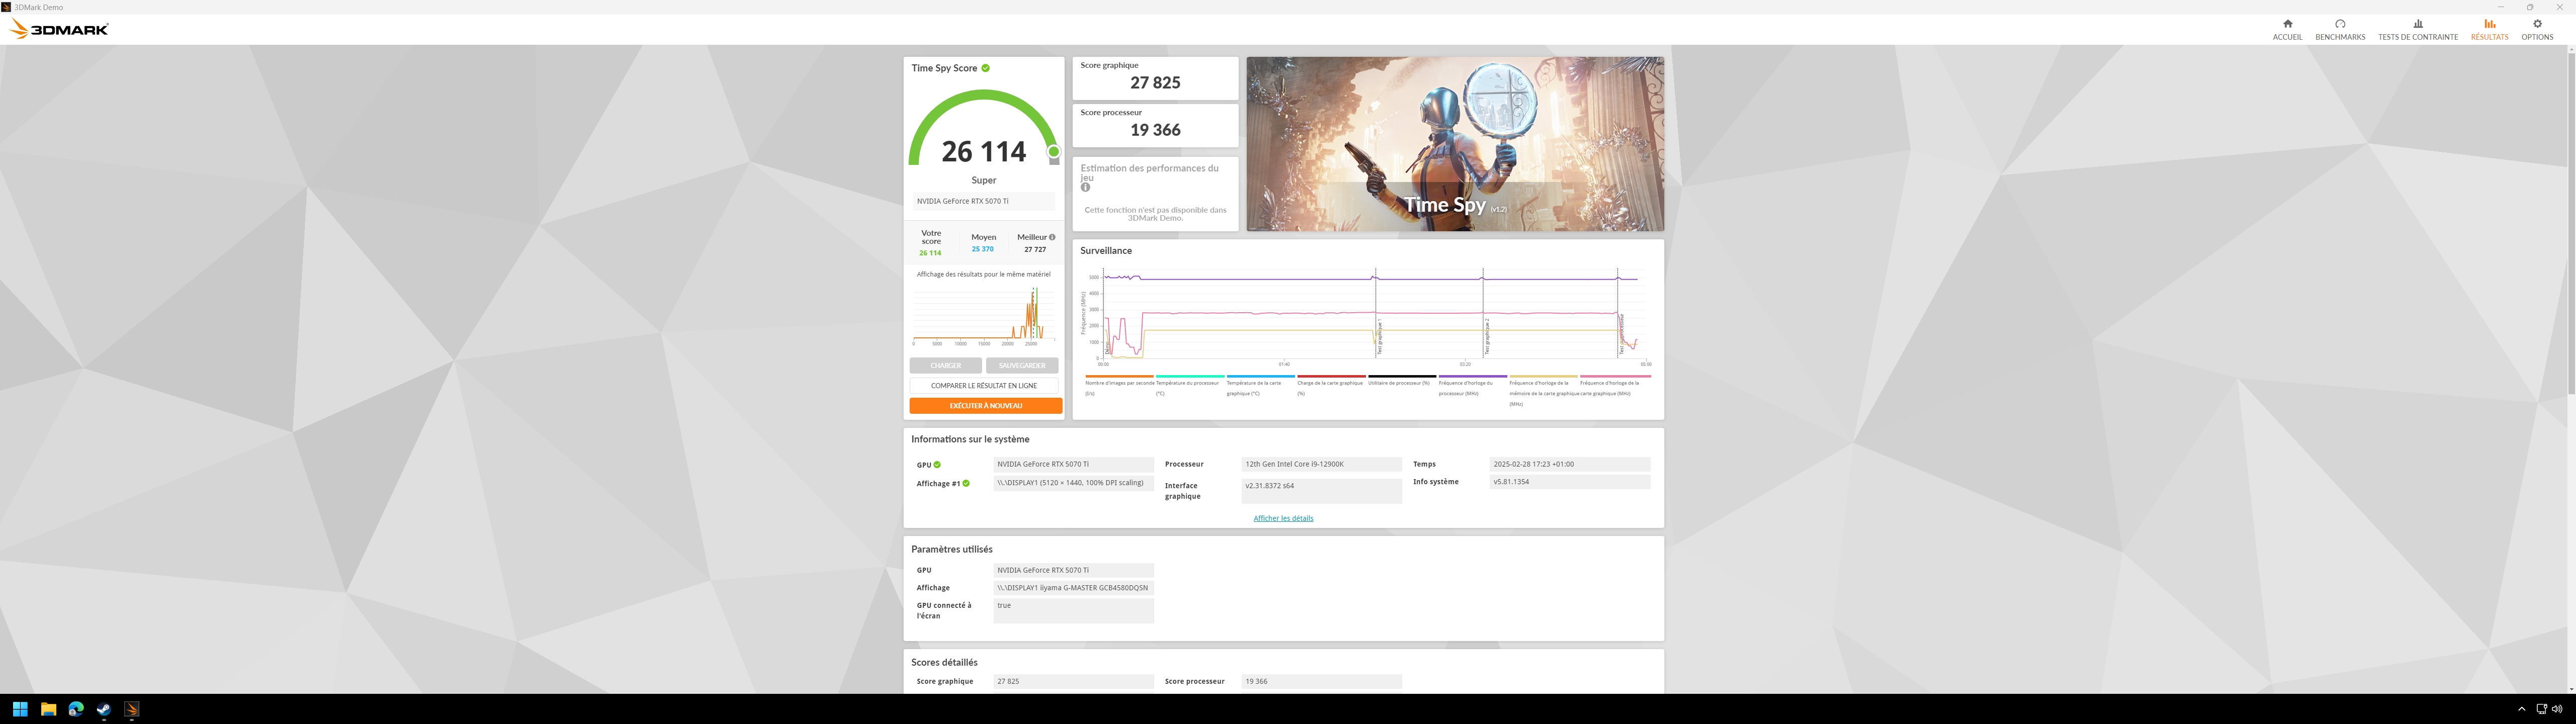Image resolution: width=2576 pixels, height=724 pixels.
Task: Click the info icon under Estimation des performances du jeu
Action: click(1085, 187)
